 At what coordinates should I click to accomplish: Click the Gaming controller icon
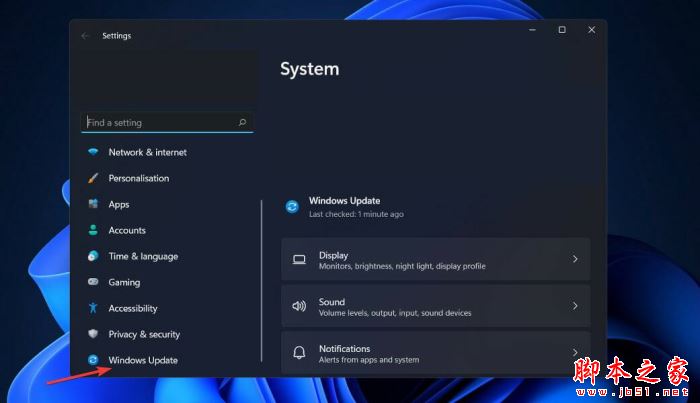pos(93,282)
